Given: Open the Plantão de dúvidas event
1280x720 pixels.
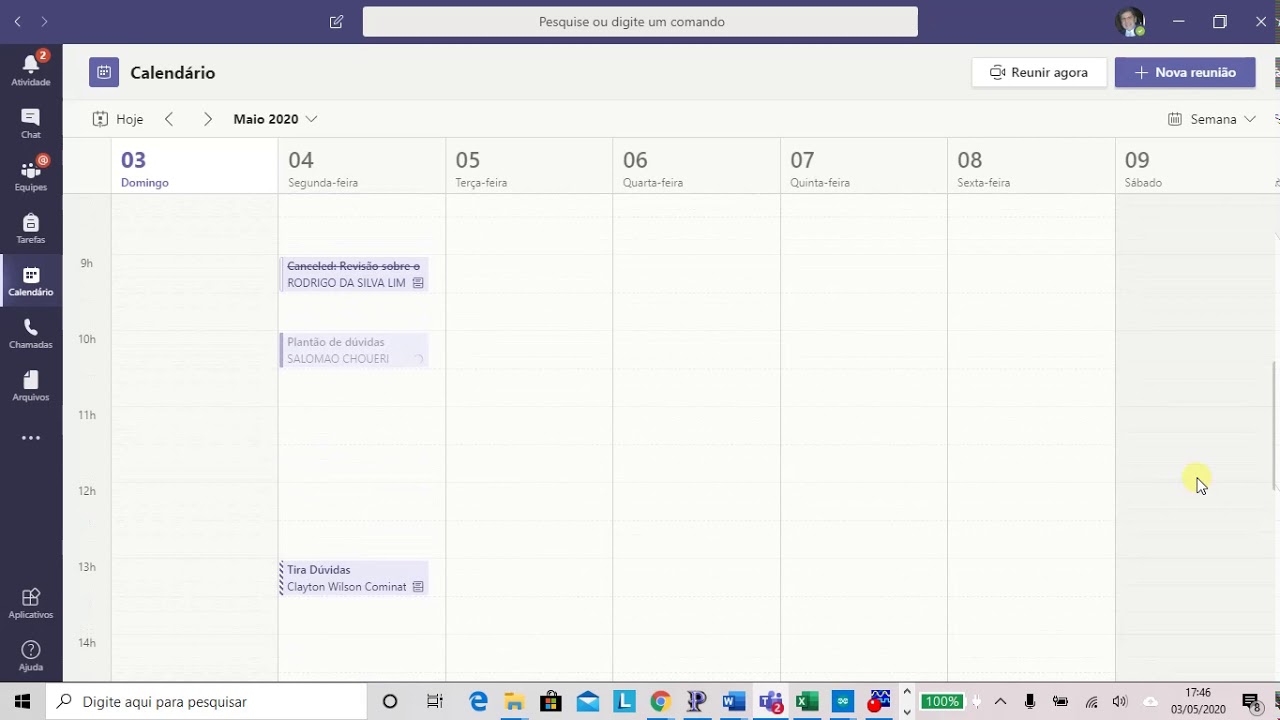Looking at the screenshot, I should tap(354, 350).
